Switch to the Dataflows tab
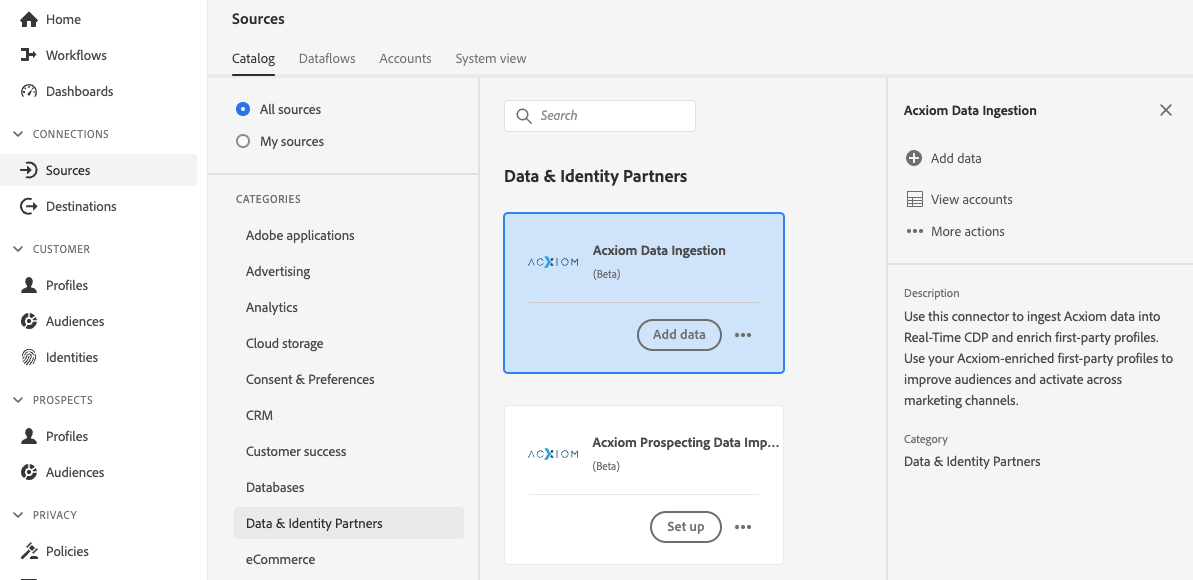The height and width of the screenshot is (580, 1193). click(x=326, y=58)
